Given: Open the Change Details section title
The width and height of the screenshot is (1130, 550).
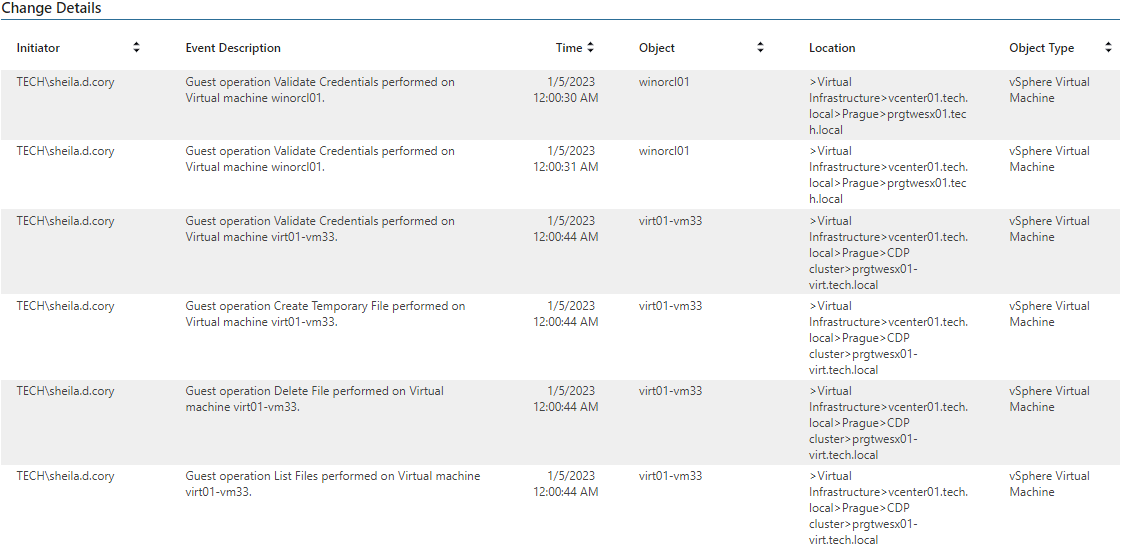Looking at the screenshot, I should [51, 9].
